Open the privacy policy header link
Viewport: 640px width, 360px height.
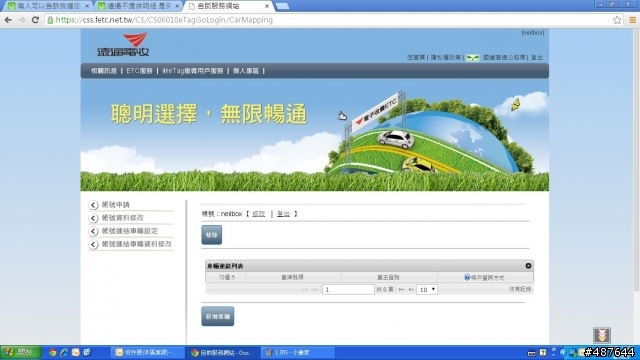(446, 58)
